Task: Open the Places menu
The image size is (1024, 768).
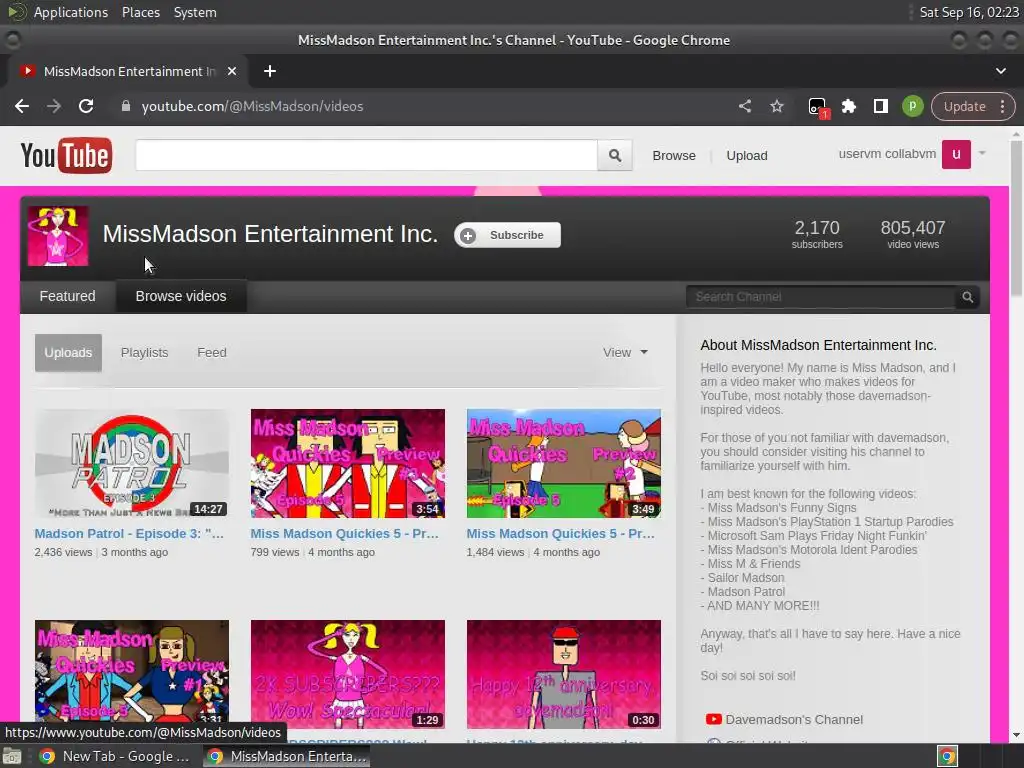Action: point(140,12)
